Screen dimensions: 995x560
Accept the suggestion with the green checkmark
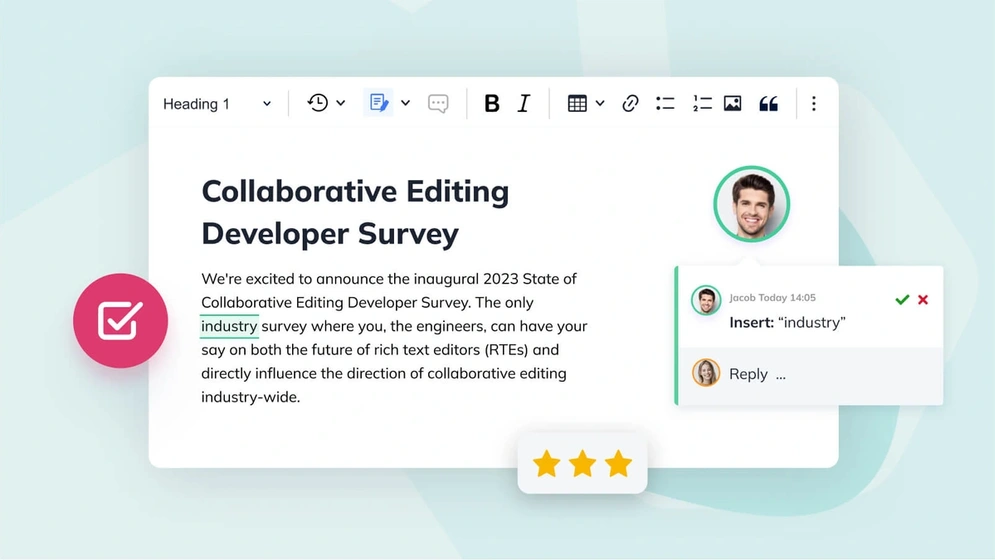click(x=902, y=300)
